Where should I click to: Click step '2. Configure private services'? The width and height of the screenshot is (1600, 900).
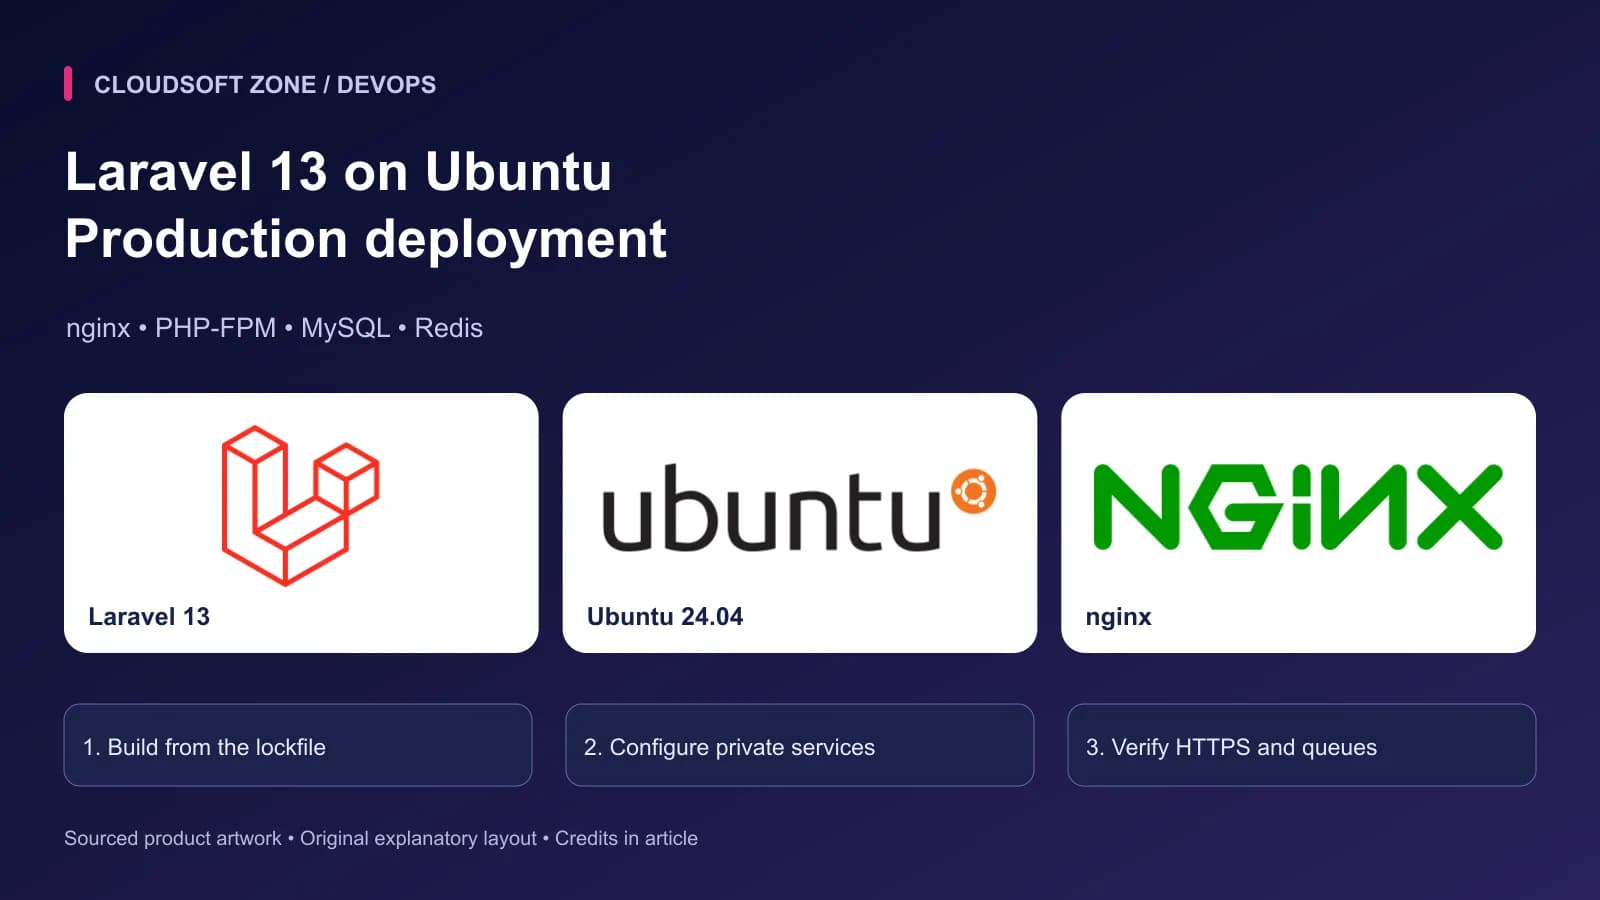tap(800, 745)
